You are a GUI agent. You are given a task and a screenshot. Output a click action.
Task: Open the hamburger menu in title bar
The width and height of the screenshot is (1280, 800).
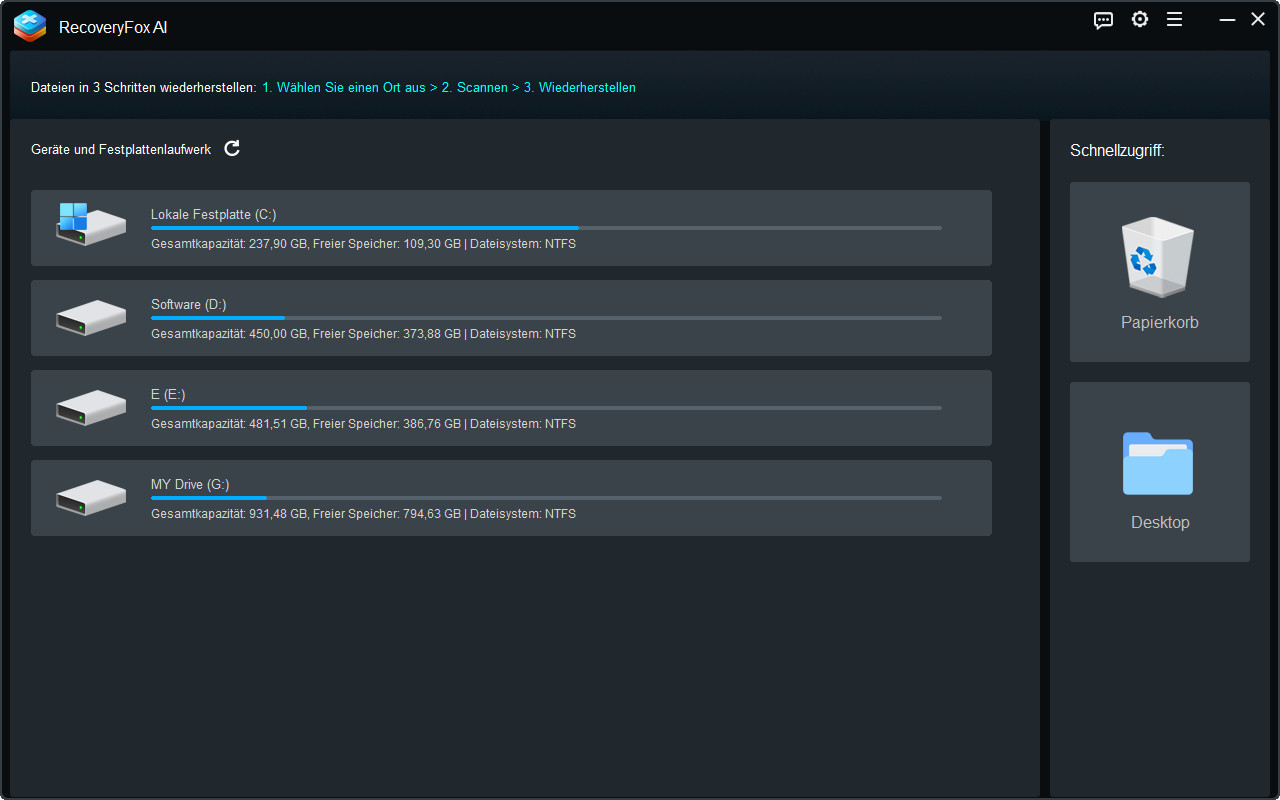pos(1175,19)
